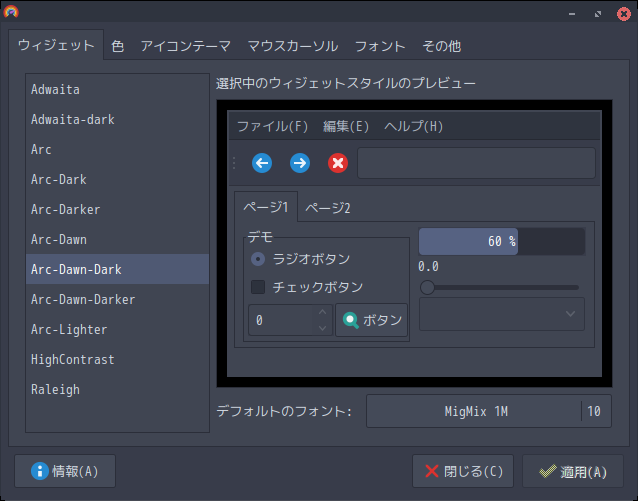Click the toolbar drag handle dots
The image size is (638, 501).
pos(234,163)
